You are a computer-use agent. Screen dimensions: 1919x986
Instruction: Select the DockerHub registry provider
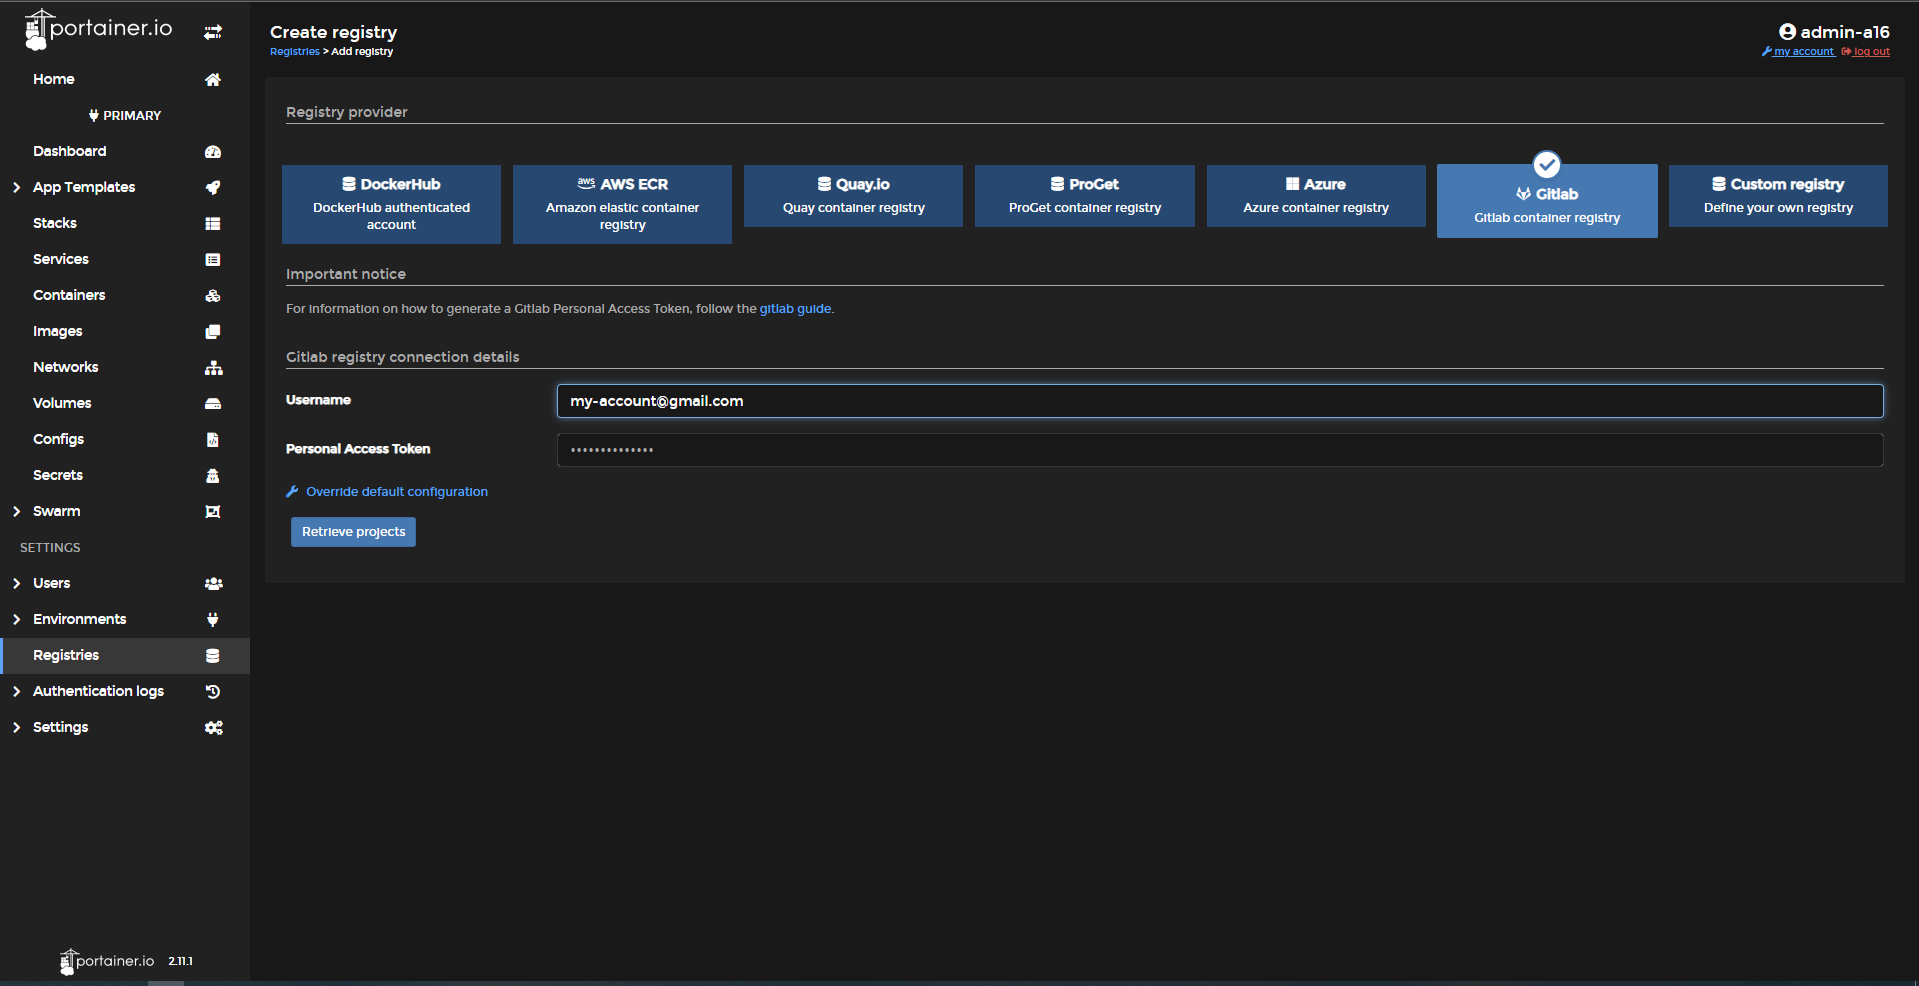point(391,204)
